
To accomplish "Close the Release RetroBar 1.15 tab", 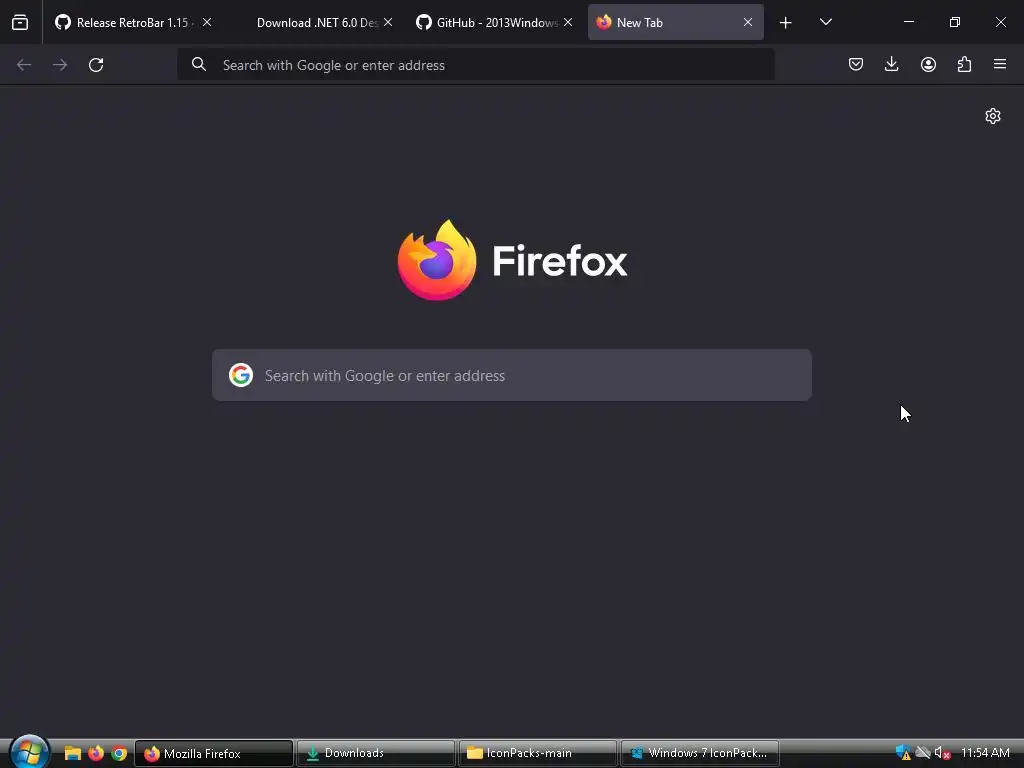I will pyautogui.click(x=206, y=22).
